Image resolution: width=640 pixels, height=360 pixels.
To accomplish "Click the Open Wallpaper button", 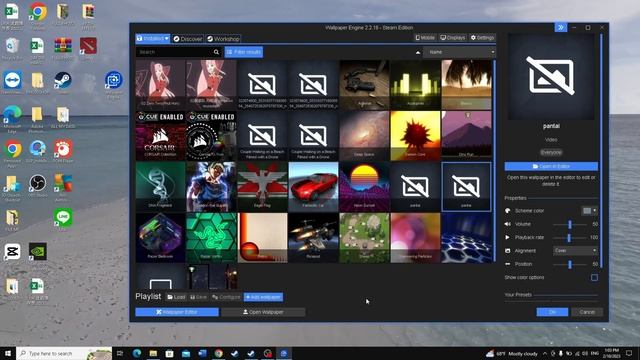I will (263, 312).
